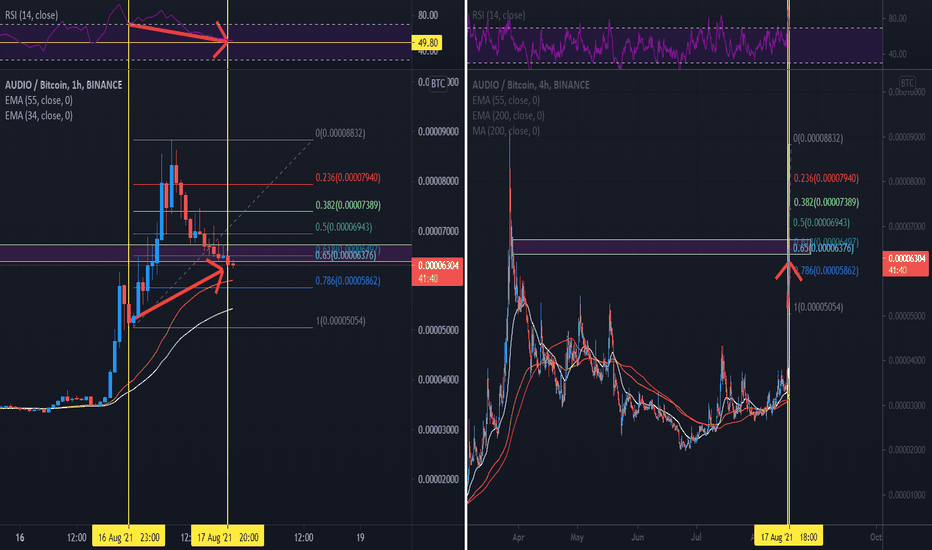Click EMA (200, close, 0) indicator legend
Viewport: 932px width, 550px height.
[x=508, y=115]
